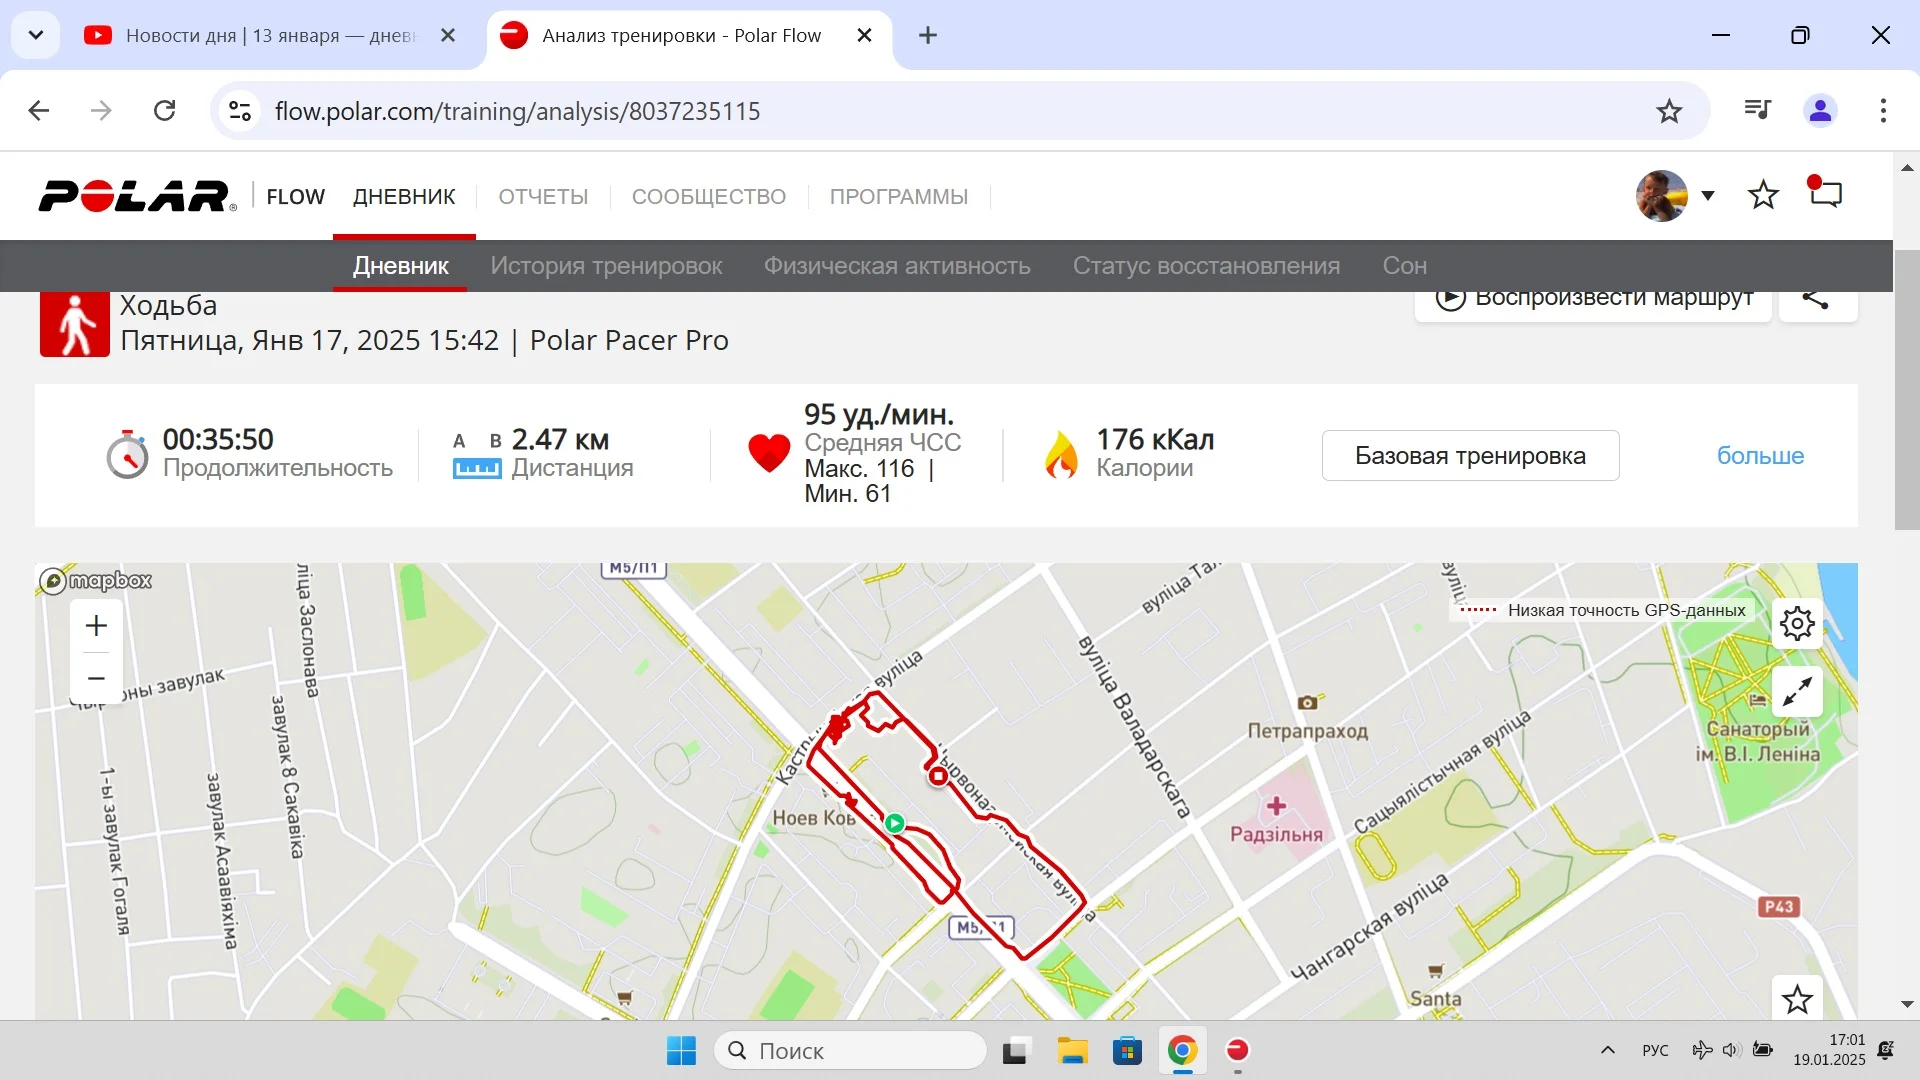Show hidden system tray icons
Screen dimensions: 1920x1080
pyautogui.click(x=1608, y=1050)
